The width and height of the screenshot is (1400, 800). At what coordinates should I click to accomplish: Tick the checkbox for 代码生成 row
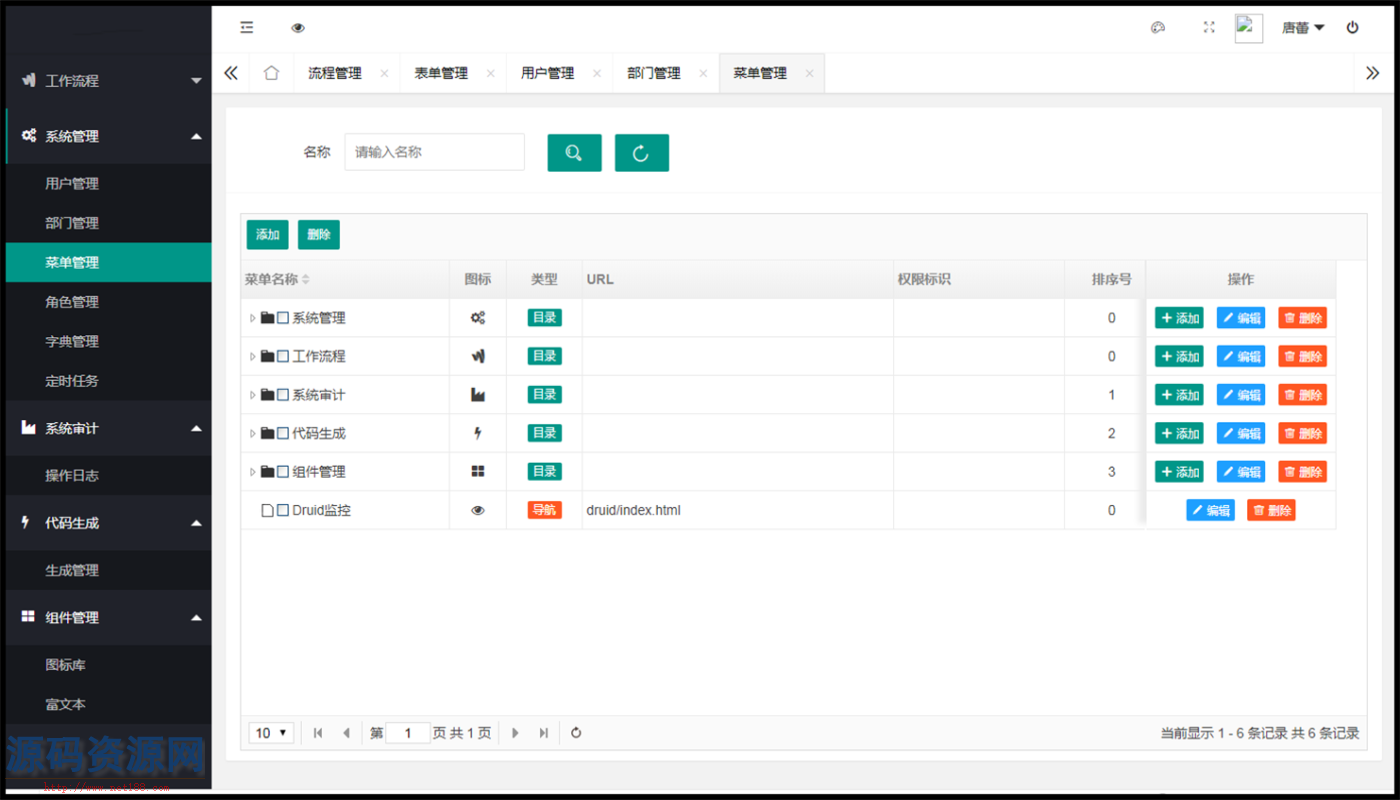click(283, 433)
